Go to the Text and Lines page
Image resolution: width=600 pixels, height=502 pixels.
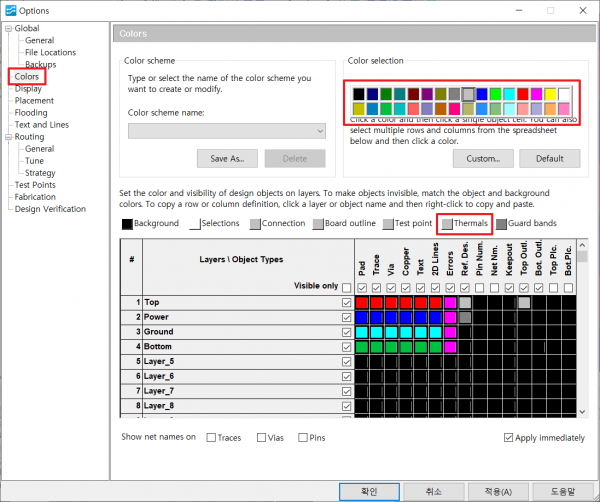tap(42, 124)
